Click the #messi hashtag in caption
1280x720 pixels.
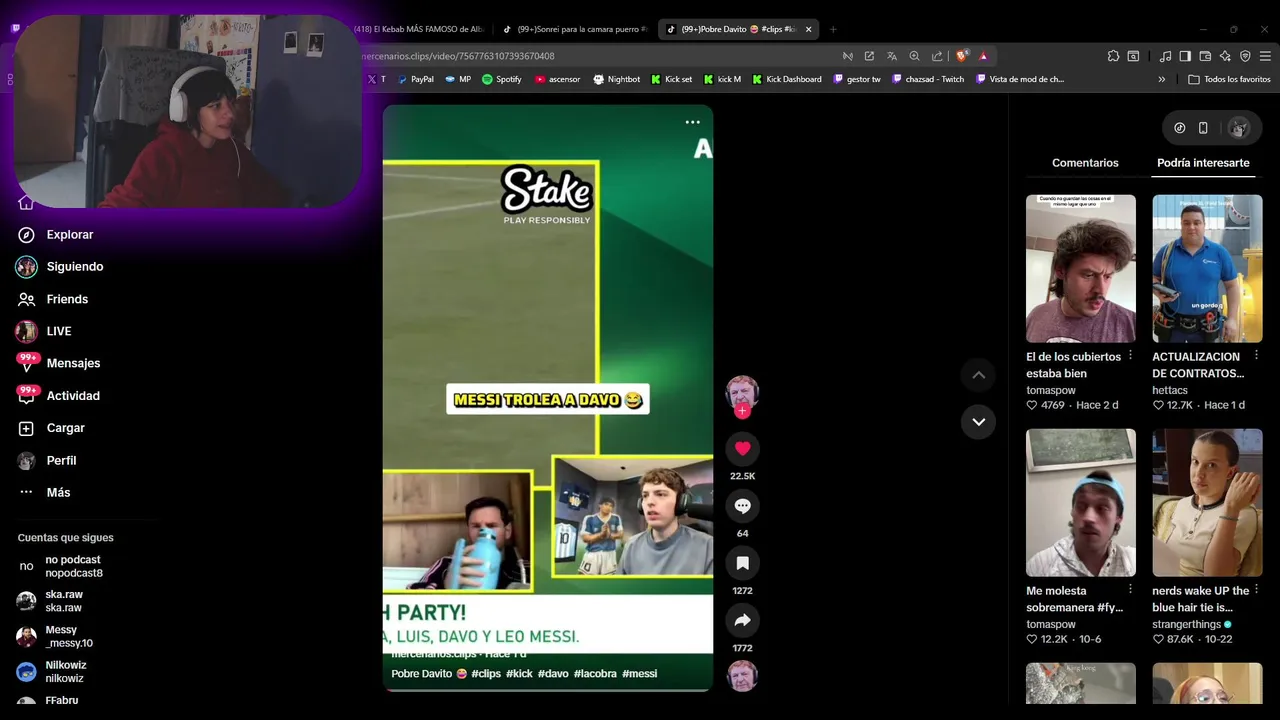[640, 674]
